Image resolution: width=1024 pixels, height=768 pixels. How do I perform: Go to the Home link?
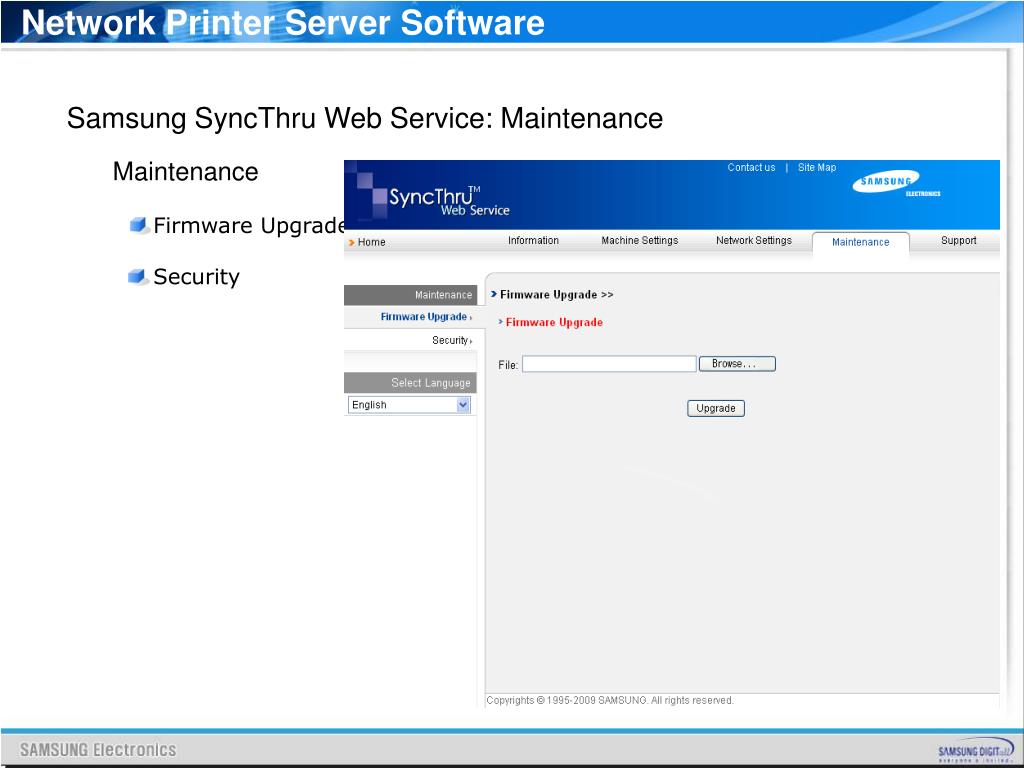point(371,242)
